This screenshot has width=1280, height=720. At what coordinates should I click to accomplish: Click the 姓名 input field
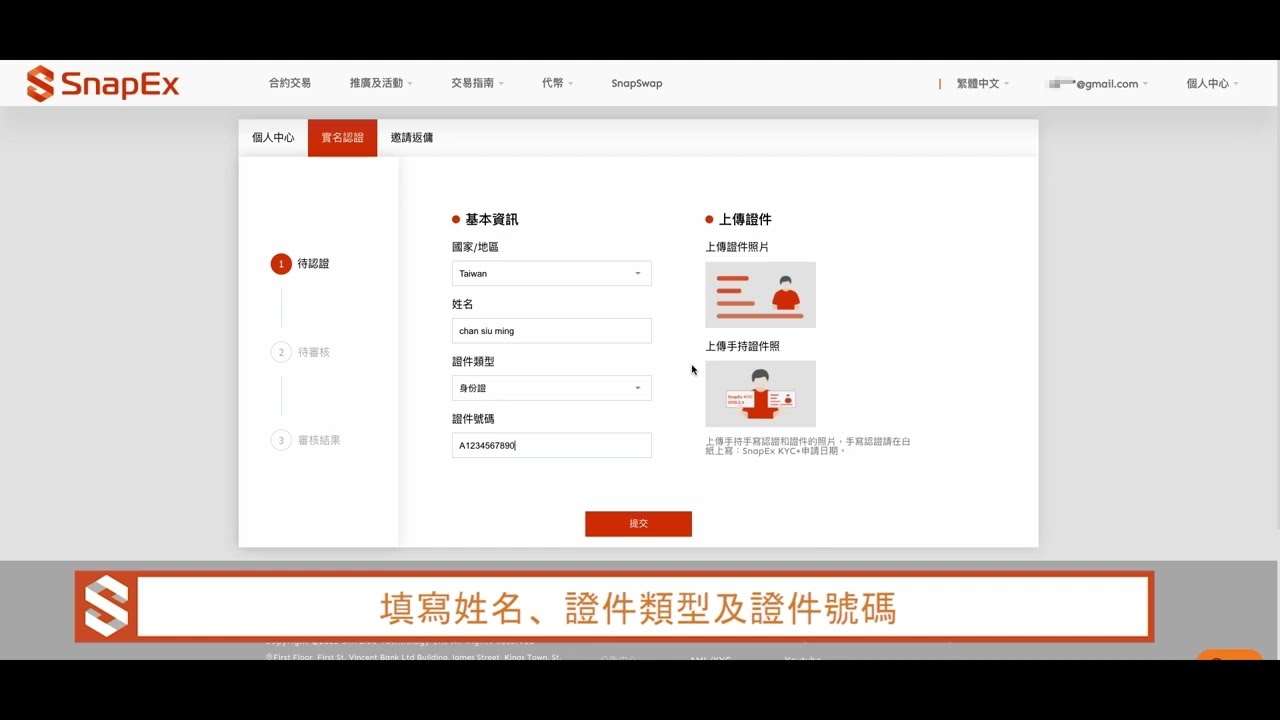coord(552,331)
